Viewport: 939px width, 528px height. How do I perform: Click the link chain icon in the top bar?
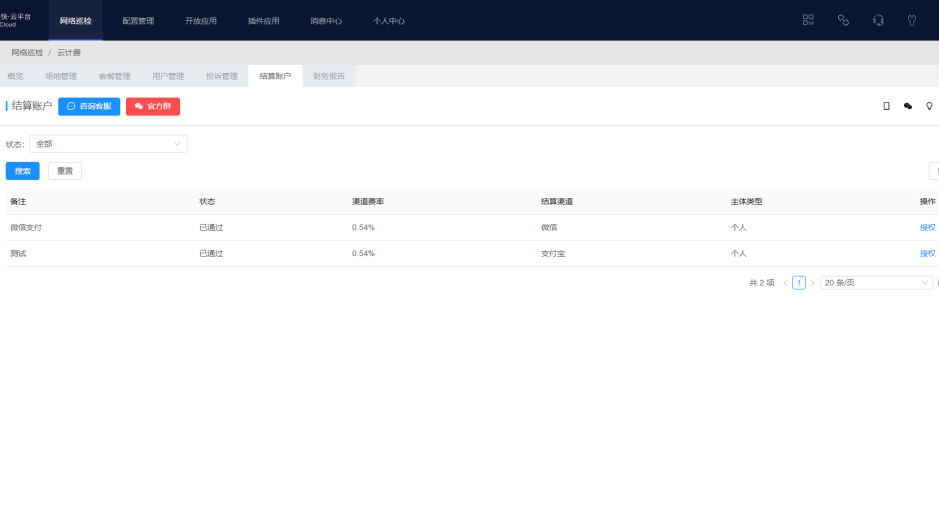[843, 20]
